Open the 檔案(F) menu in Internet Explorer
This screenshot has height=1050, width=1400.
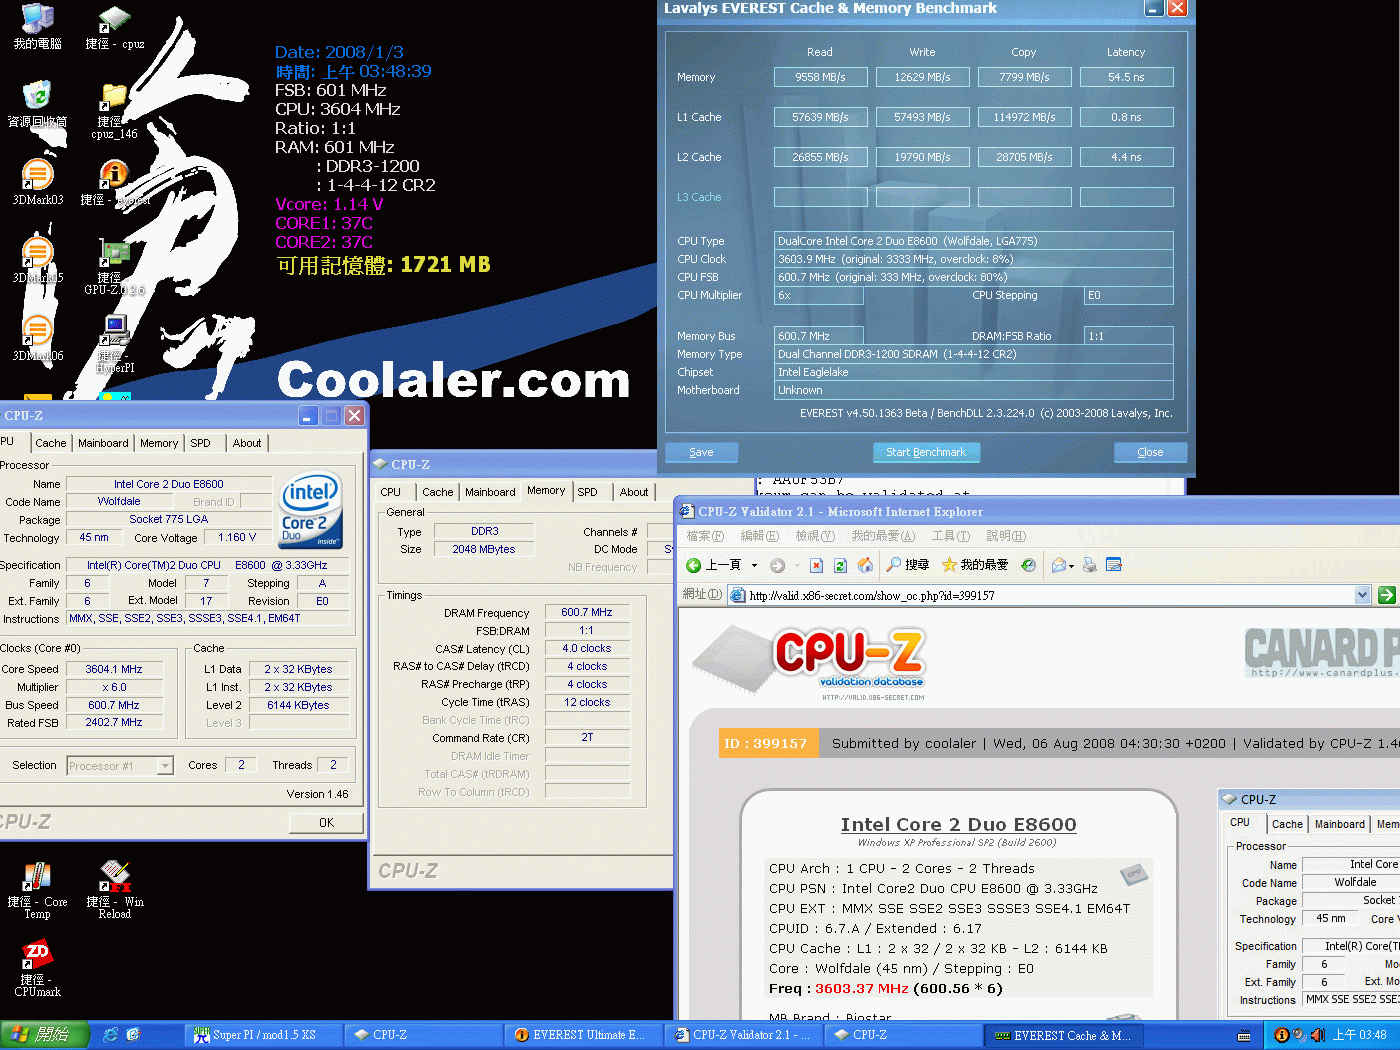coord(705,536)
